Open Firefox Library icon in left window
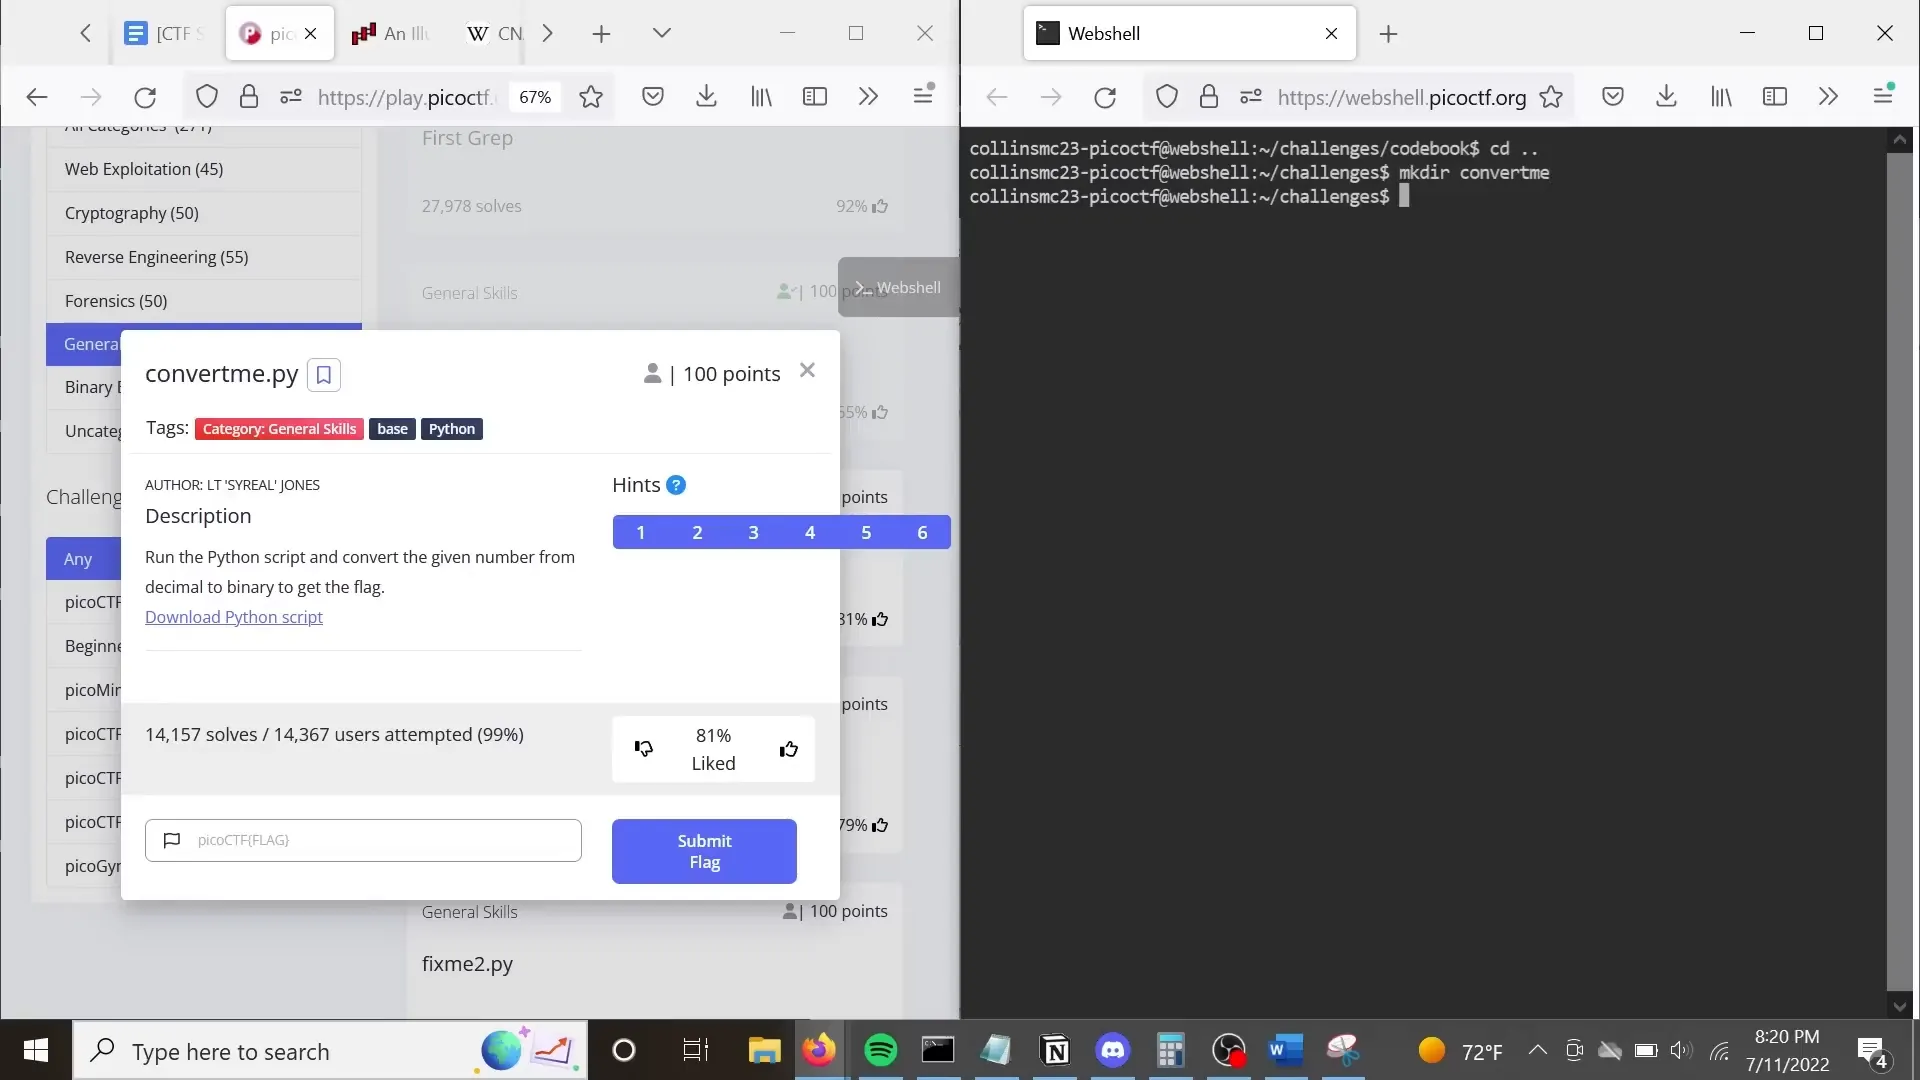Image resolution: width=1920 pixels, height=1080 pixels. point(761,96)
